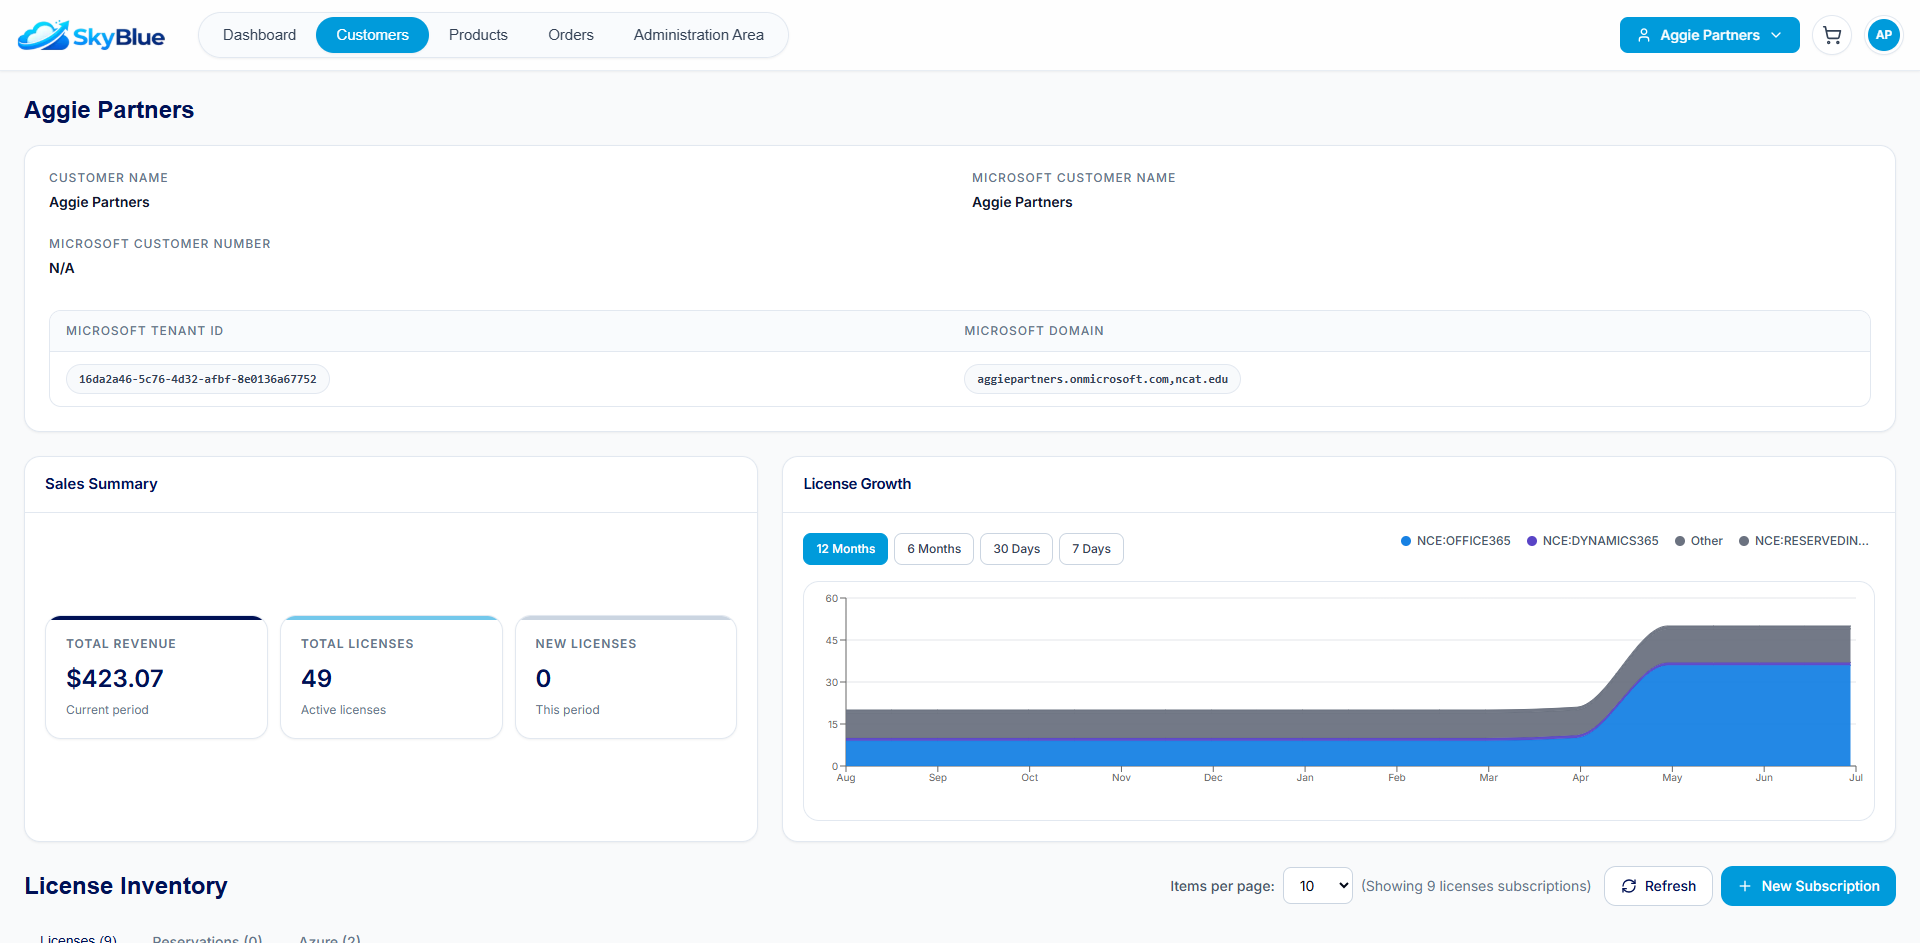Open the Products menu

(478, 35)
